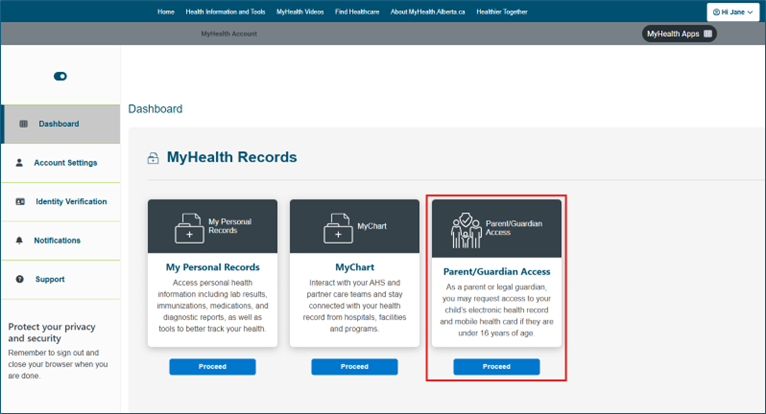
Task: Click the Notifications bell icon
Action: (x=20, y=241)
